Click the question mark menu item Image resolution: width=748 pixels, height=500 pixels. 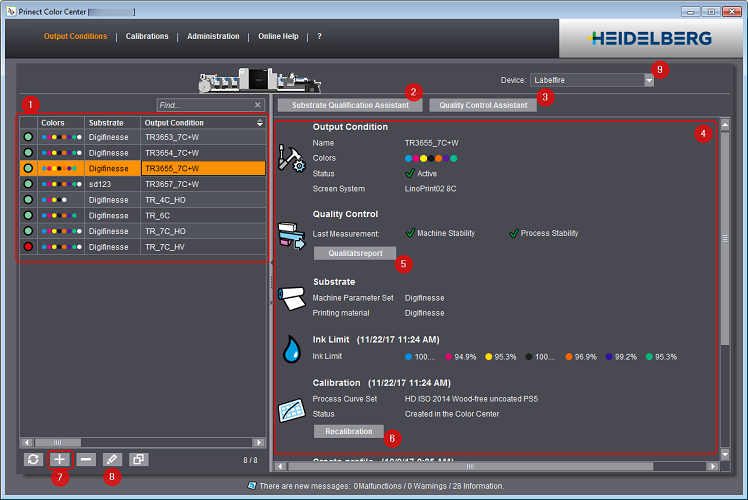click(x=319, y=36)
